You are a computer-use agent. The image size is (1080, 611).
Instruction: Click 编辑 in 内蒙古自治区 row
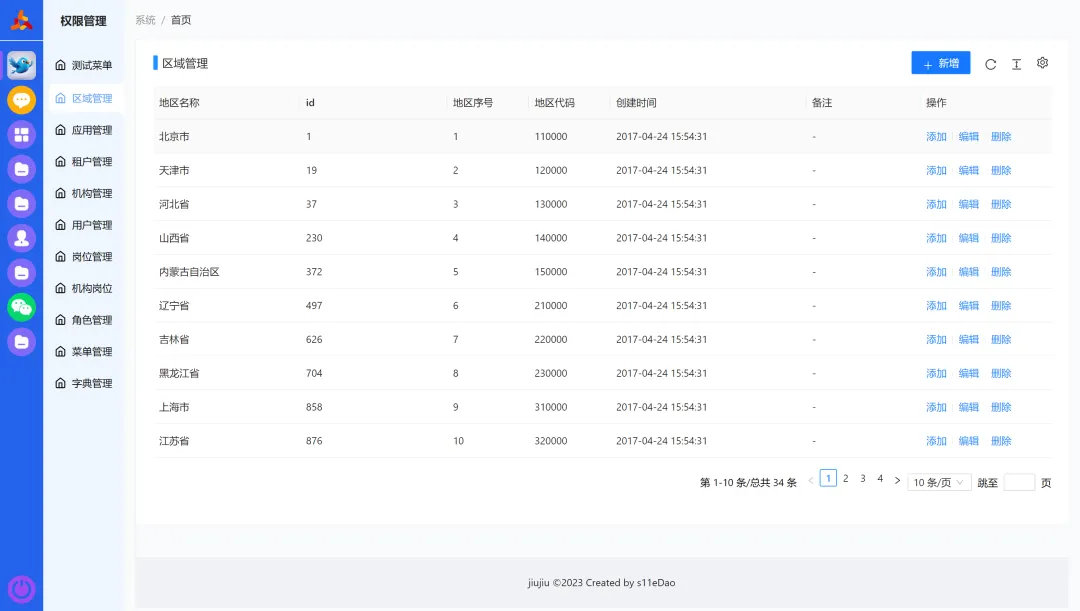pyautogui.click(x=968, y=271)
